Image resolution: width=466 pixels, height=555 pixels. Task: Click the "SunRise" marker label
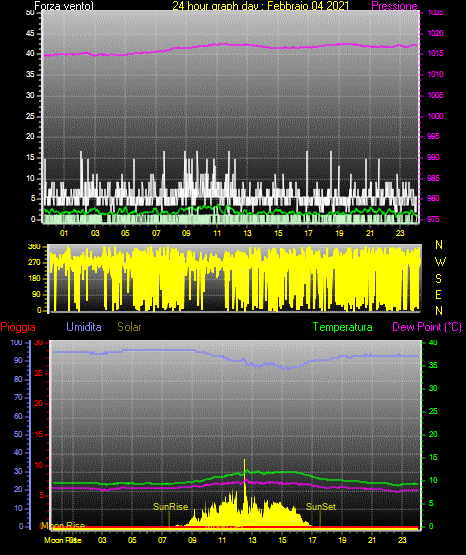pyautogui.click(x=171, y=507)
